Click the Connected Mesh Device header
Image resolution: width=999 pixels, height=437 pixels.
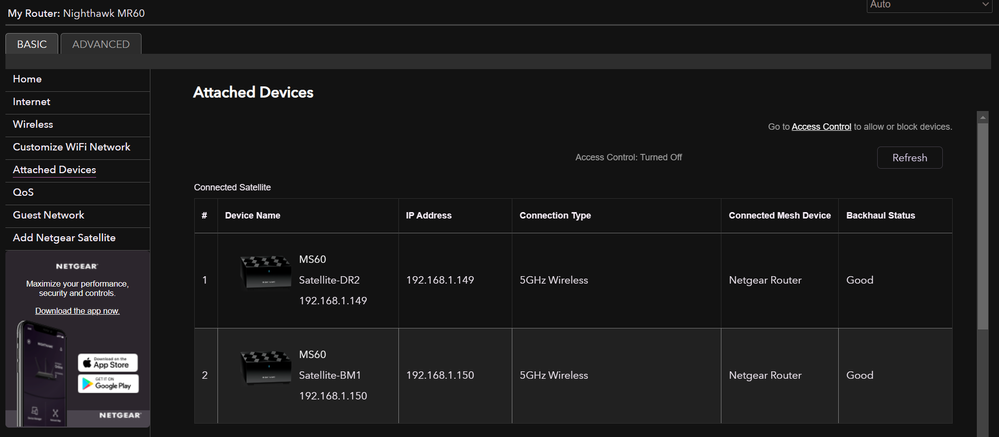(x=780, y=215)
